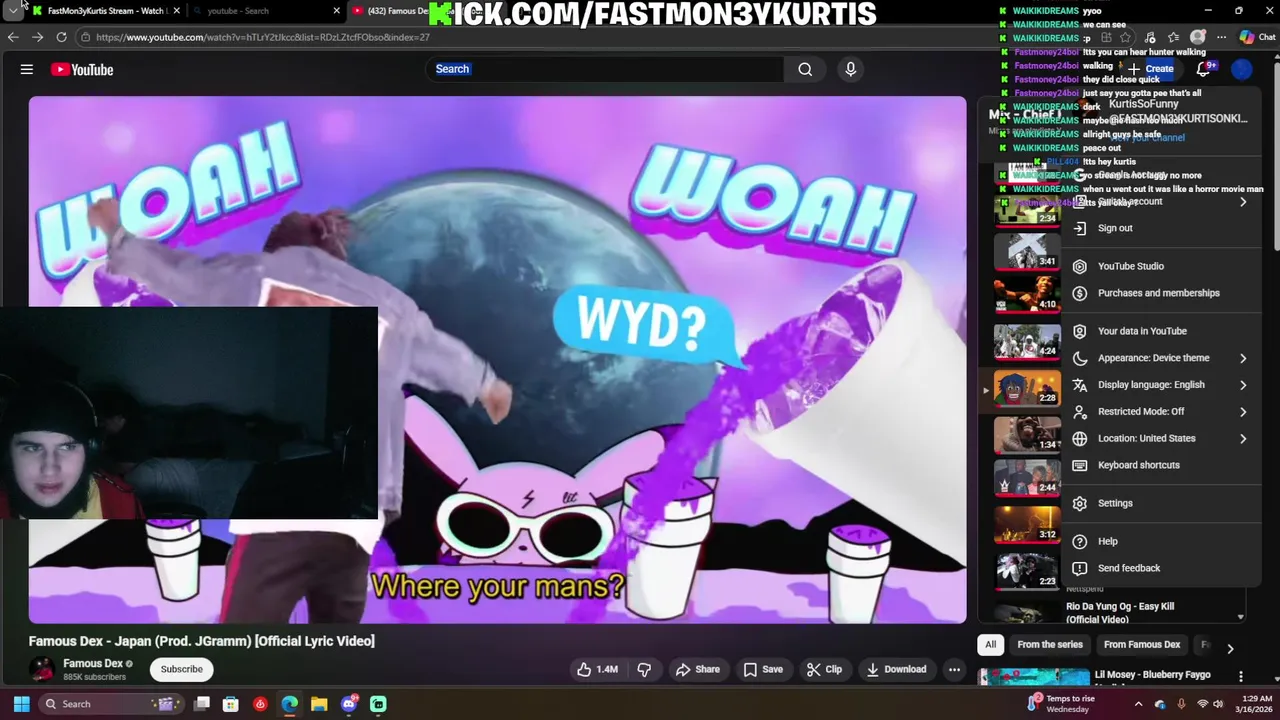Click the magnifier search button

pos(805,69)
